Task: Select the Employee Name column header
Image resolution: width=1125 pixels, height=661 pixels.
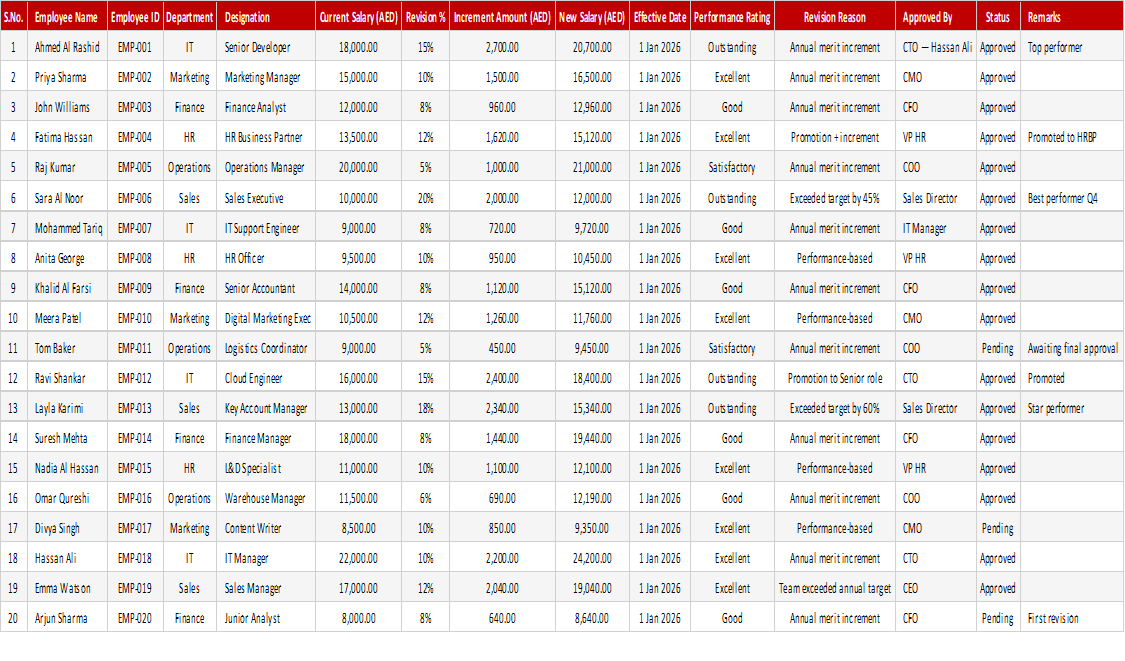Action: point(66,17)
